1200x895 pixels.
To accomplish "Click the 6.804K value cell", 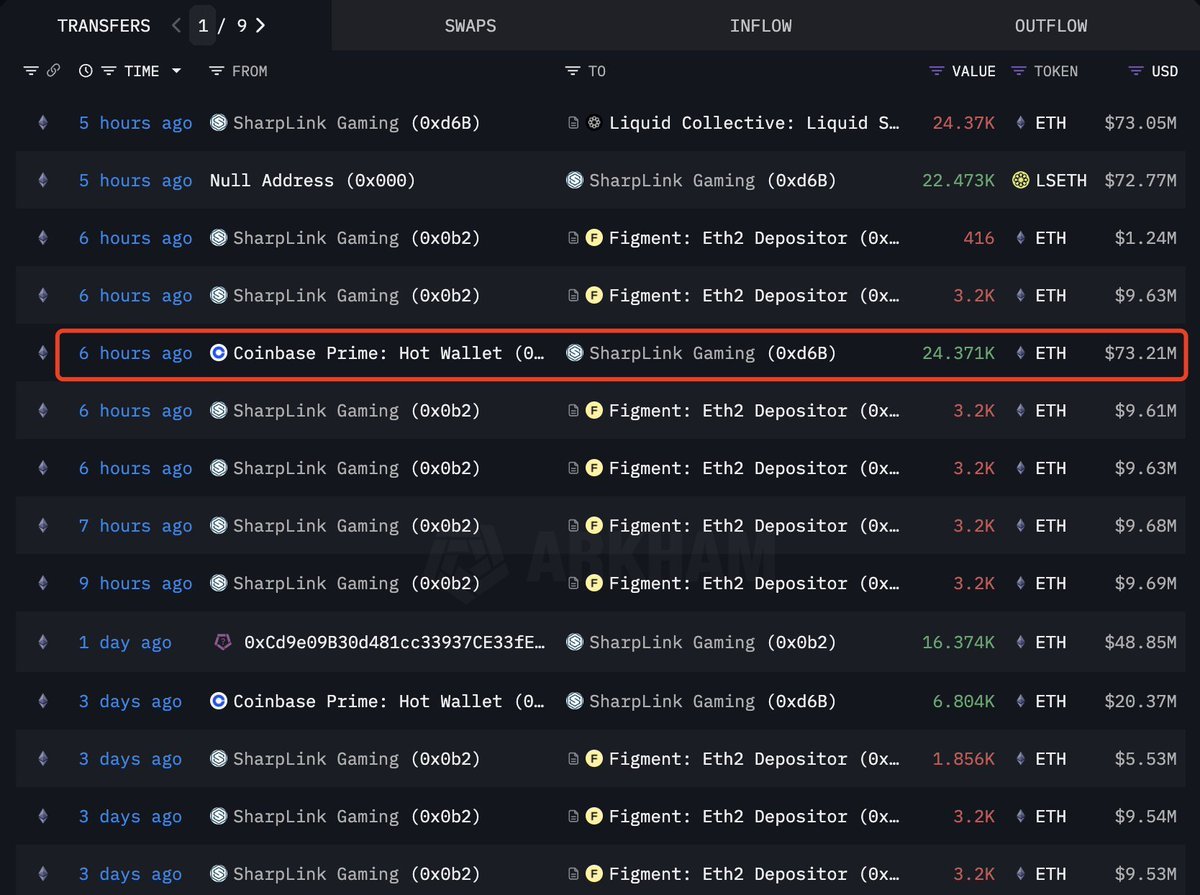I will coord(964,702).
